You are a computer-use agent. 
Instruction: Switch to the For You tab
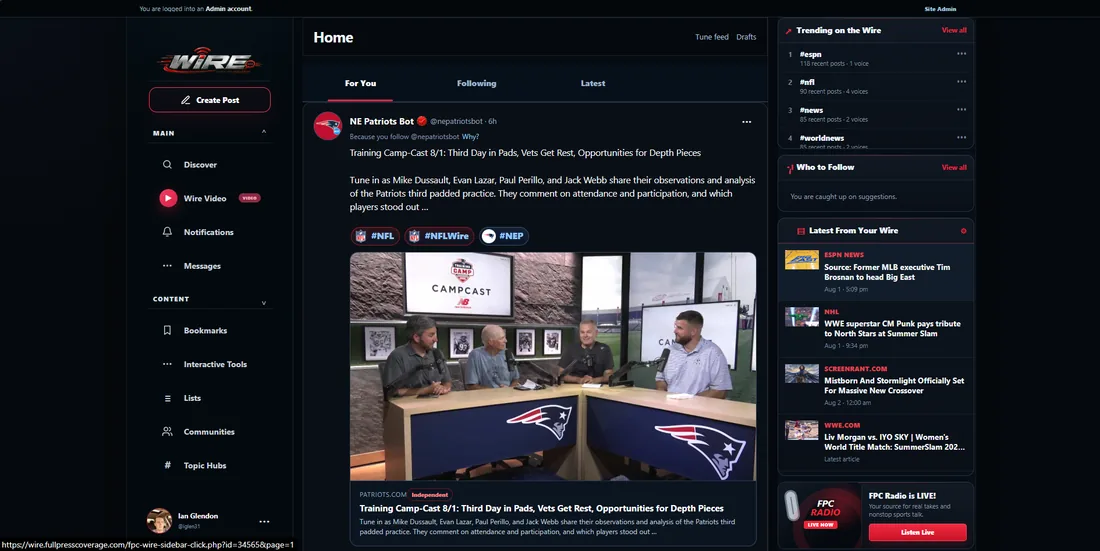pos(361,83)
